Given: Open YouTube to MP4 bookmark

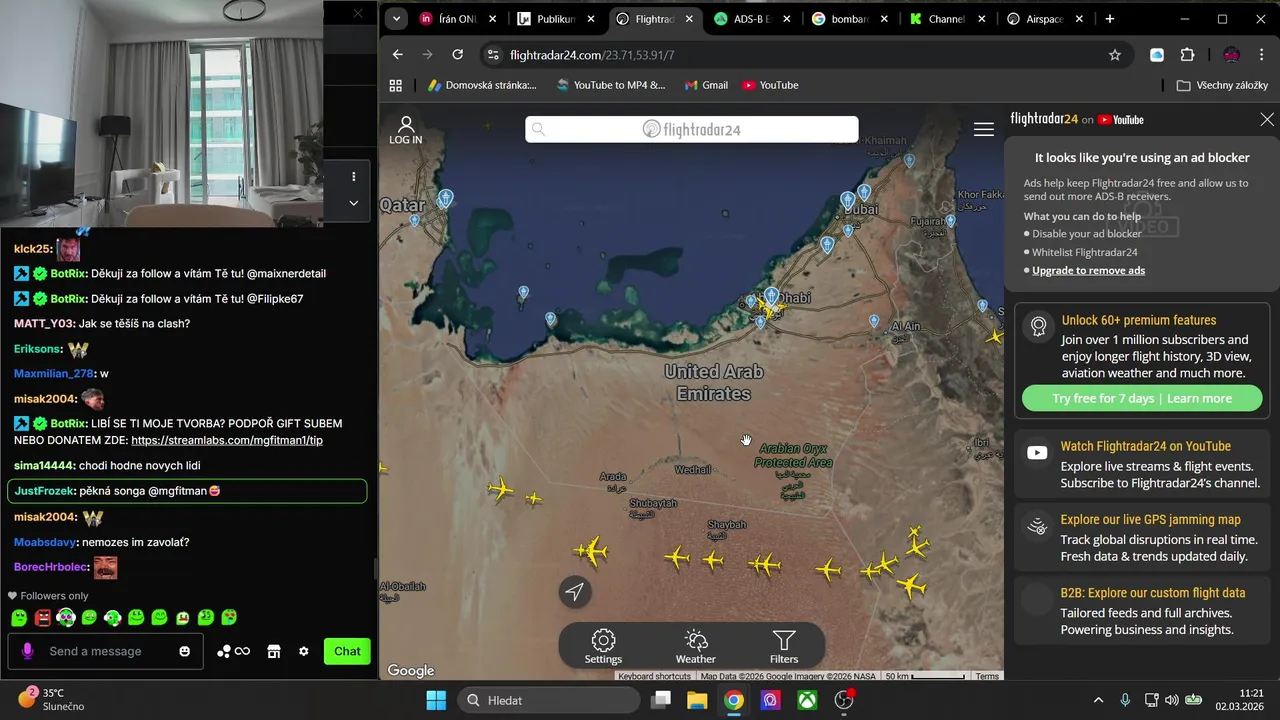Looking at the screenshot, I should coord(611,85).
